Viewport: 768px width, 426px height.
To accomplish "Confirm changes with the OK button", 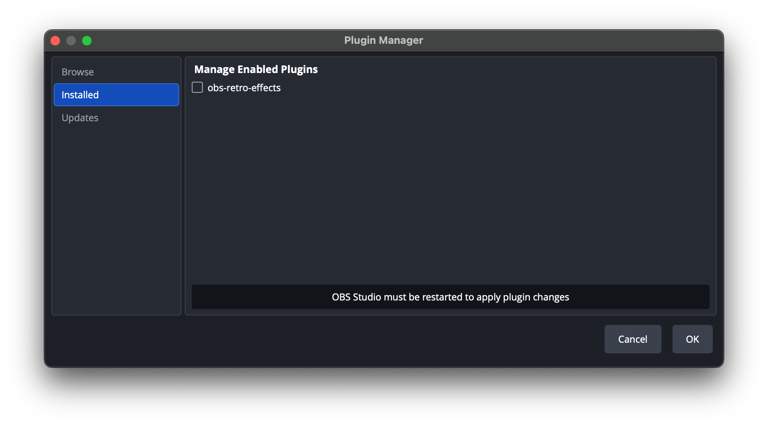I will point(692,339).
